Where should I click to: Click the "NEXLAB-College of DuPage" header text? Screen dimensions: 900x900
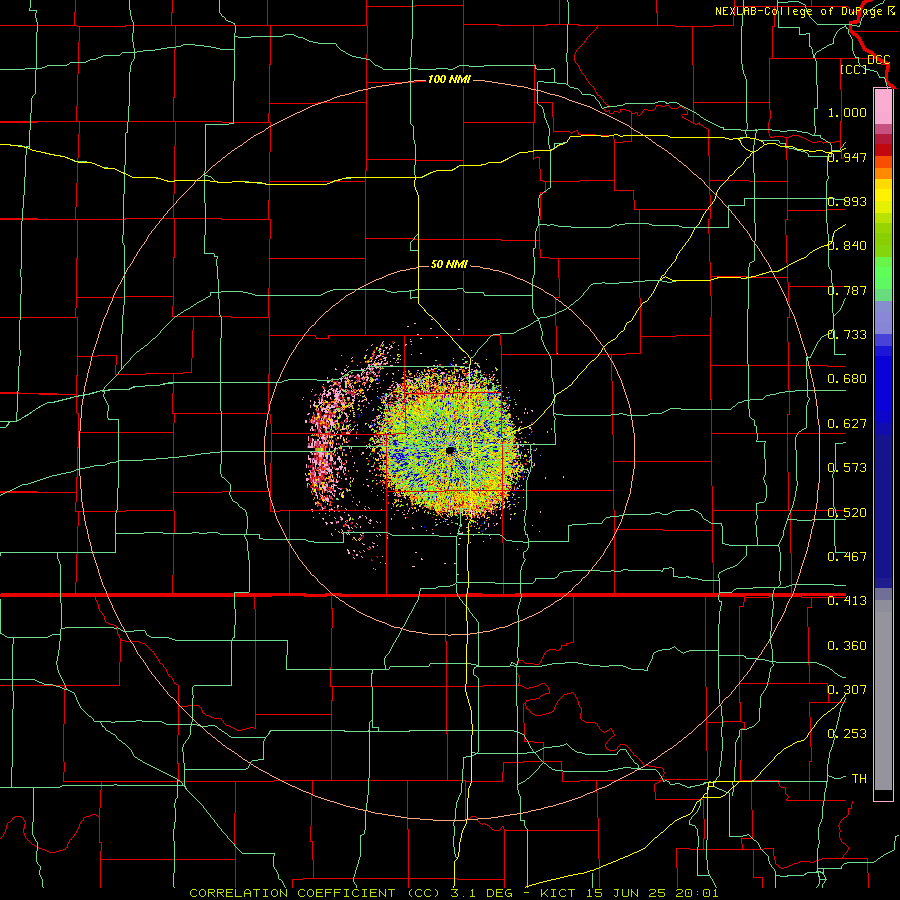(x=801, y=11)
